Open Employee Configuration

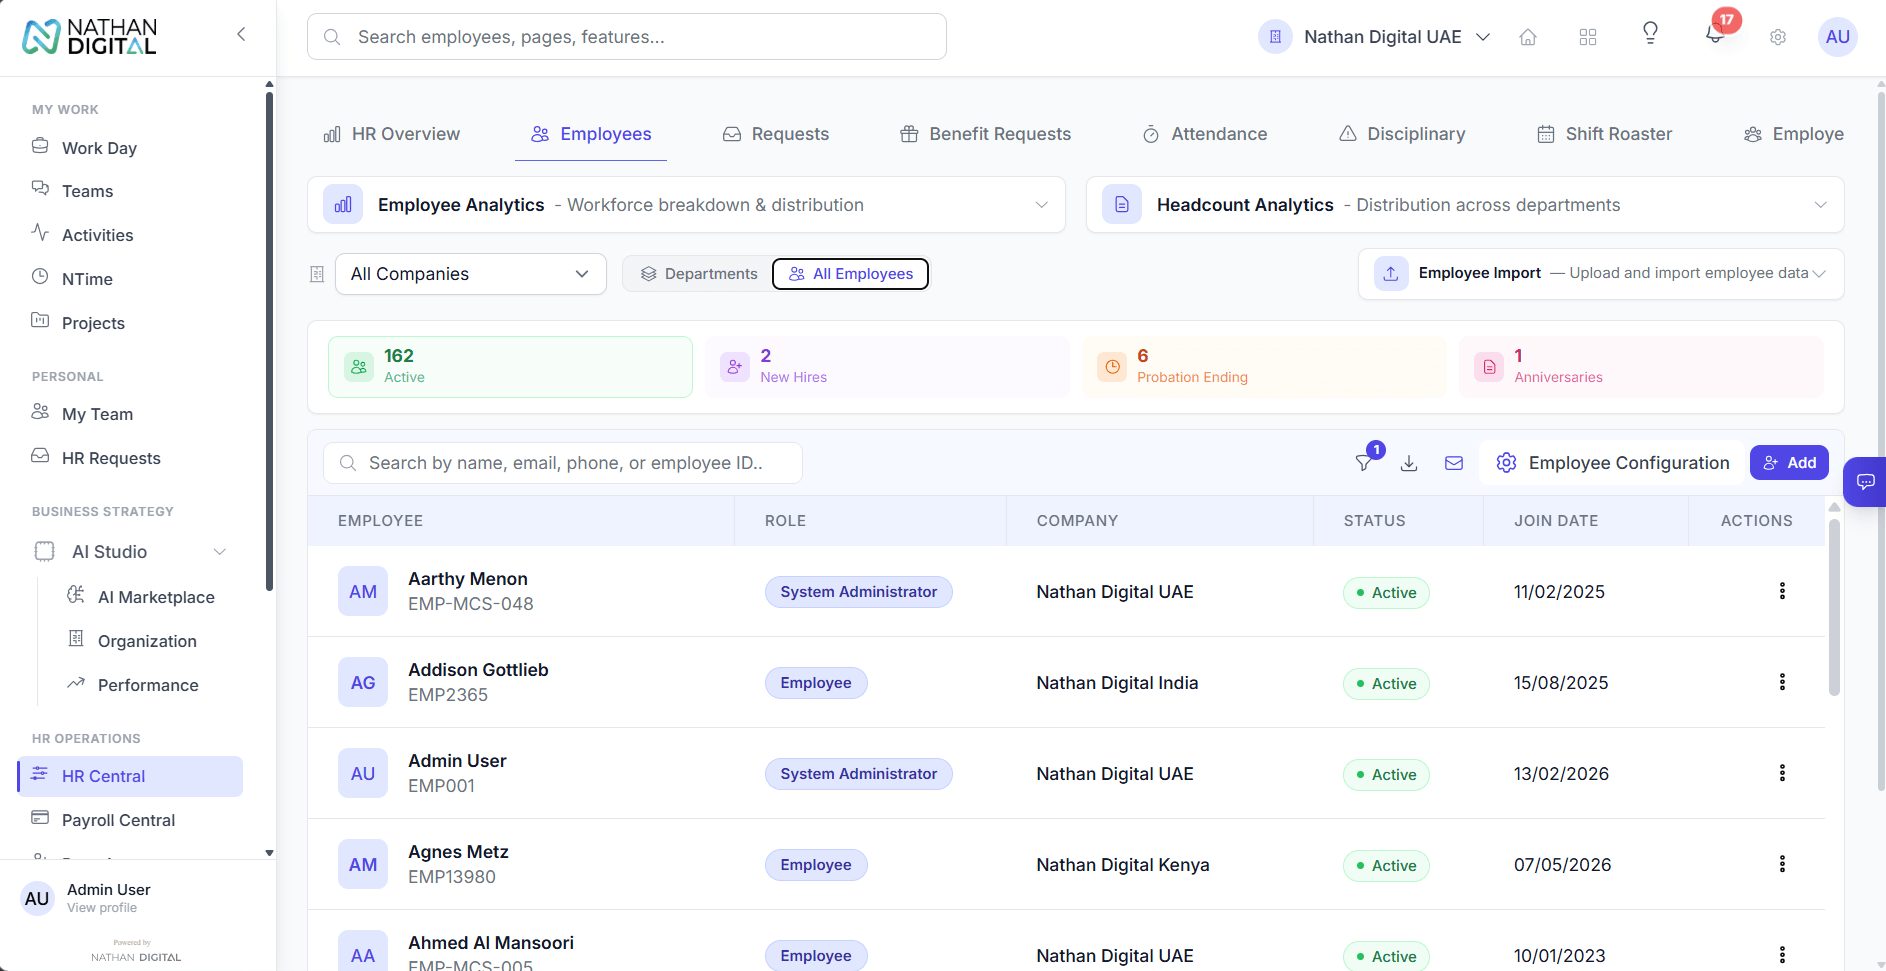coord(1612,463)
